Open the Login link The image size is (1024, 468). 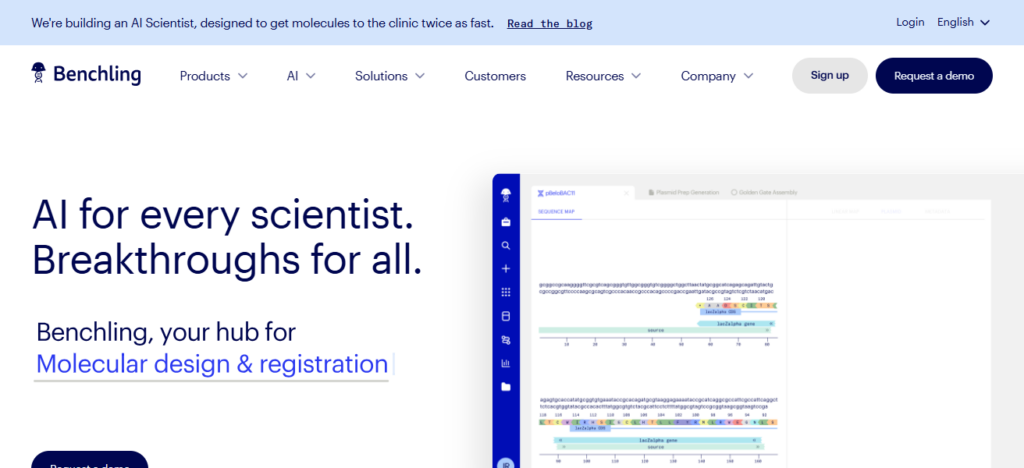click(x=910, y=22)
